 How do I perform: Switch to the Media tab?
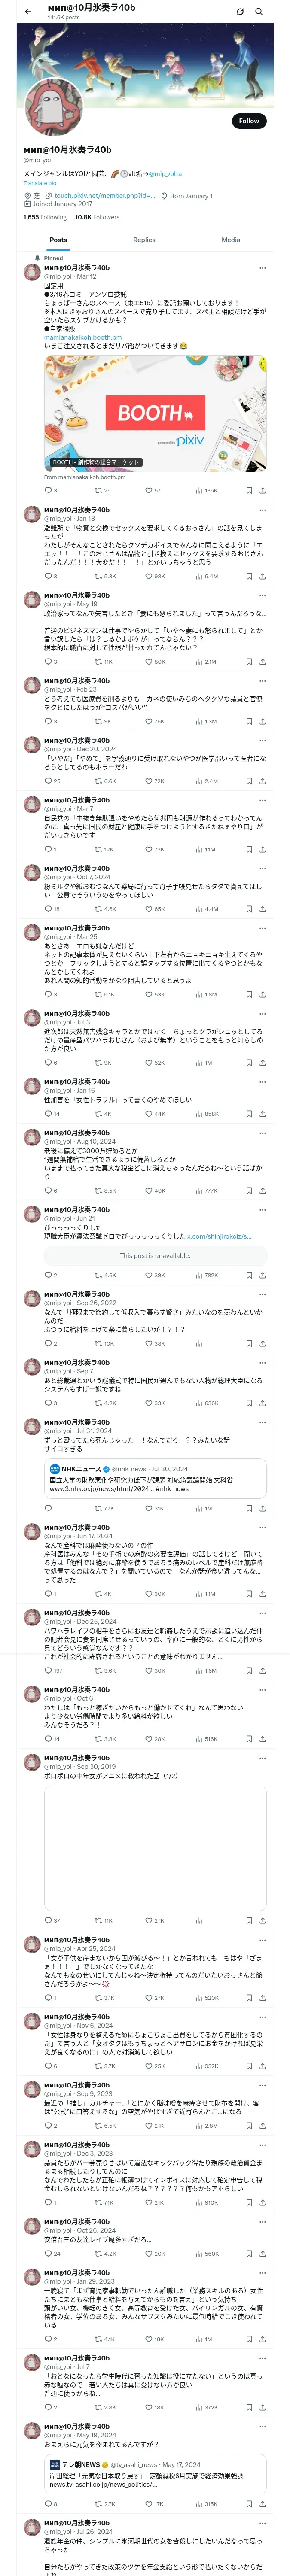tap(231, 240)
